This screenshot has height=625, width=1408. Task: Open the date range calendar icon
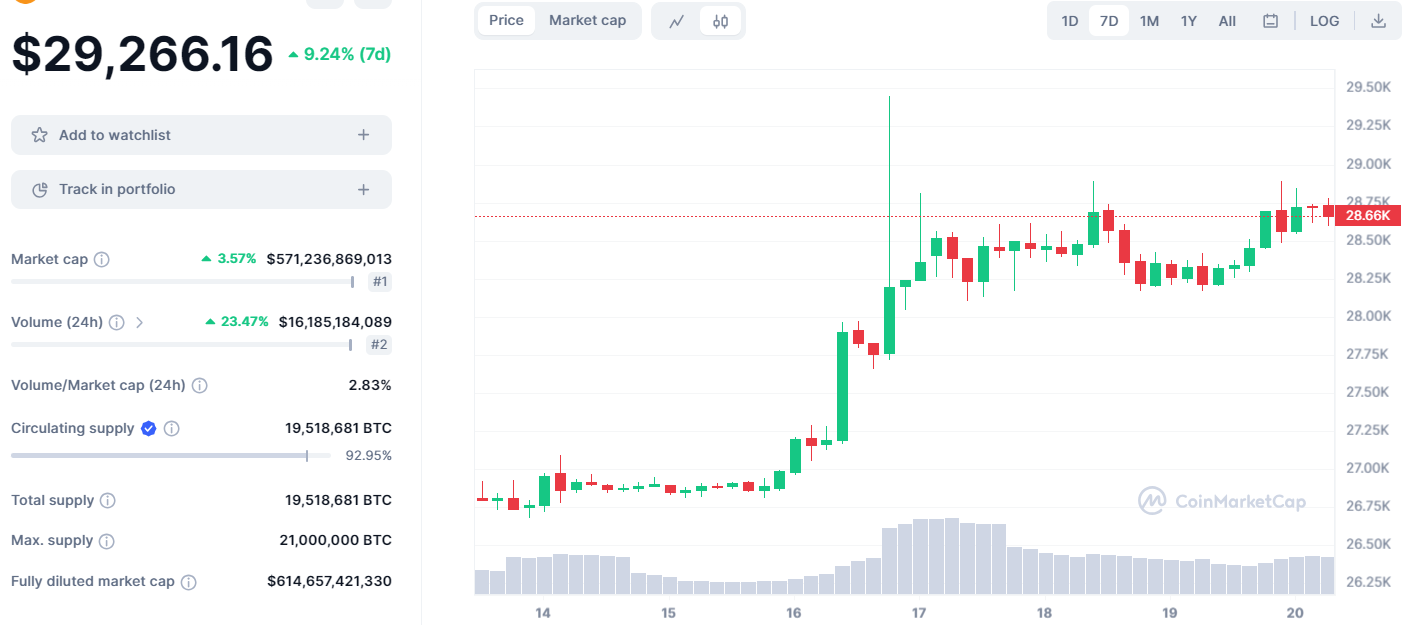click(x=1270, y=20)
